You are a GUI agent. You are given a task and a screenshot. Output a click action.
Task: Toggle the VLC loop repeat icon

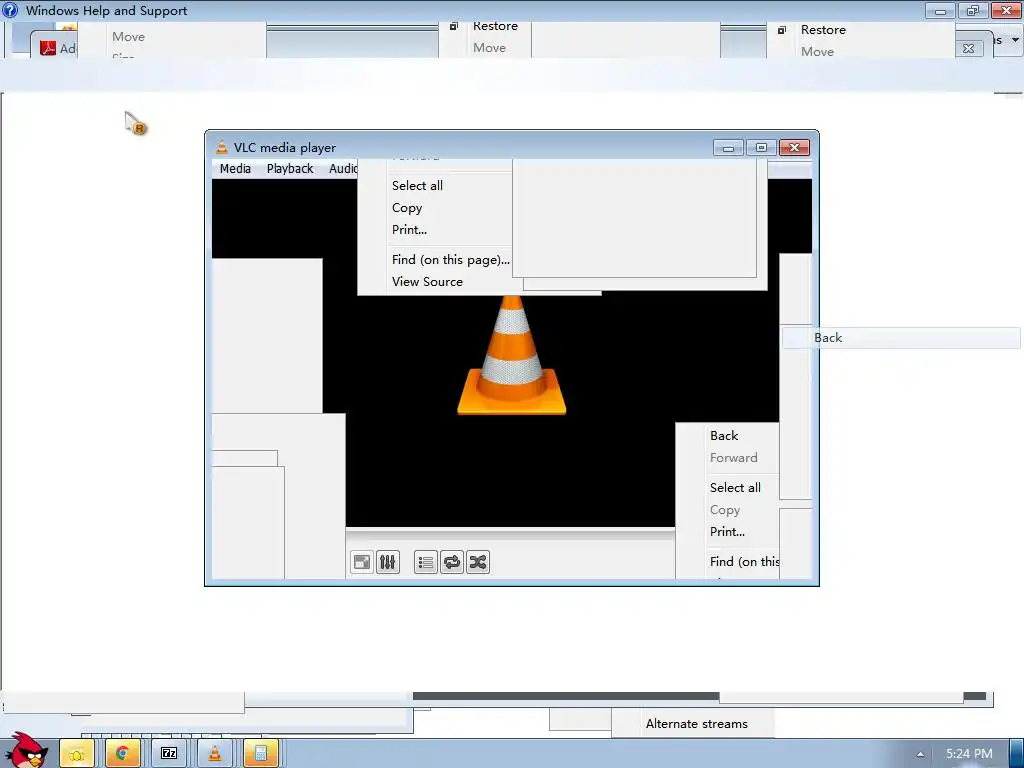(x=452, y=562)
